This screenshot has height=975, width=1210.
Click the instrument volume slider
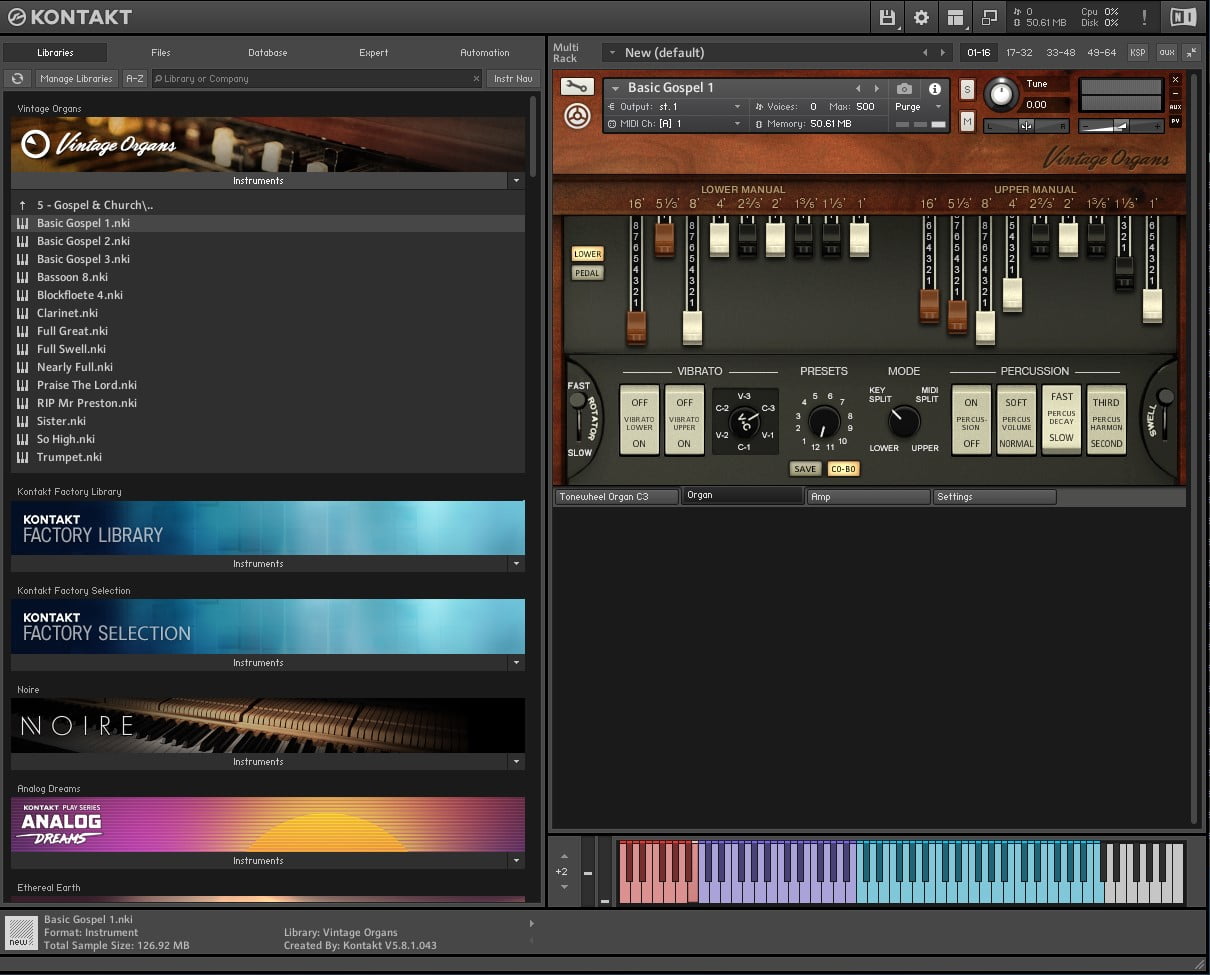[x=1122, y=126]
